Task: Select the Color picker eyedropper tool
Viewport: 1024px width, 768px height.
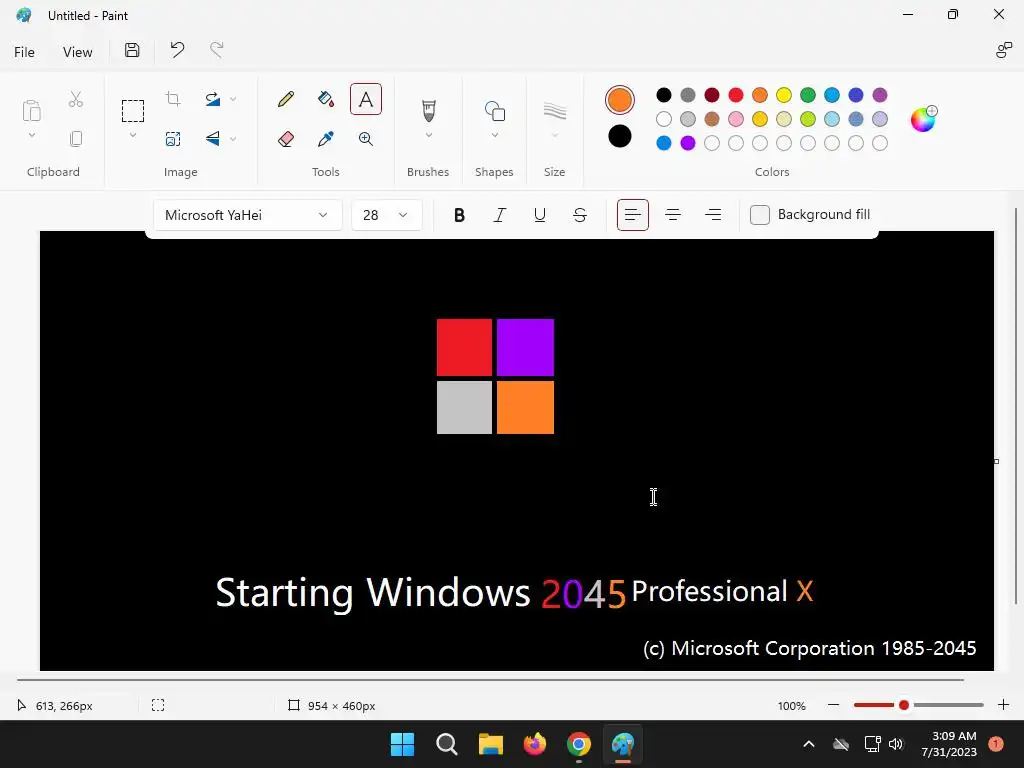Action: coord(325,138)
